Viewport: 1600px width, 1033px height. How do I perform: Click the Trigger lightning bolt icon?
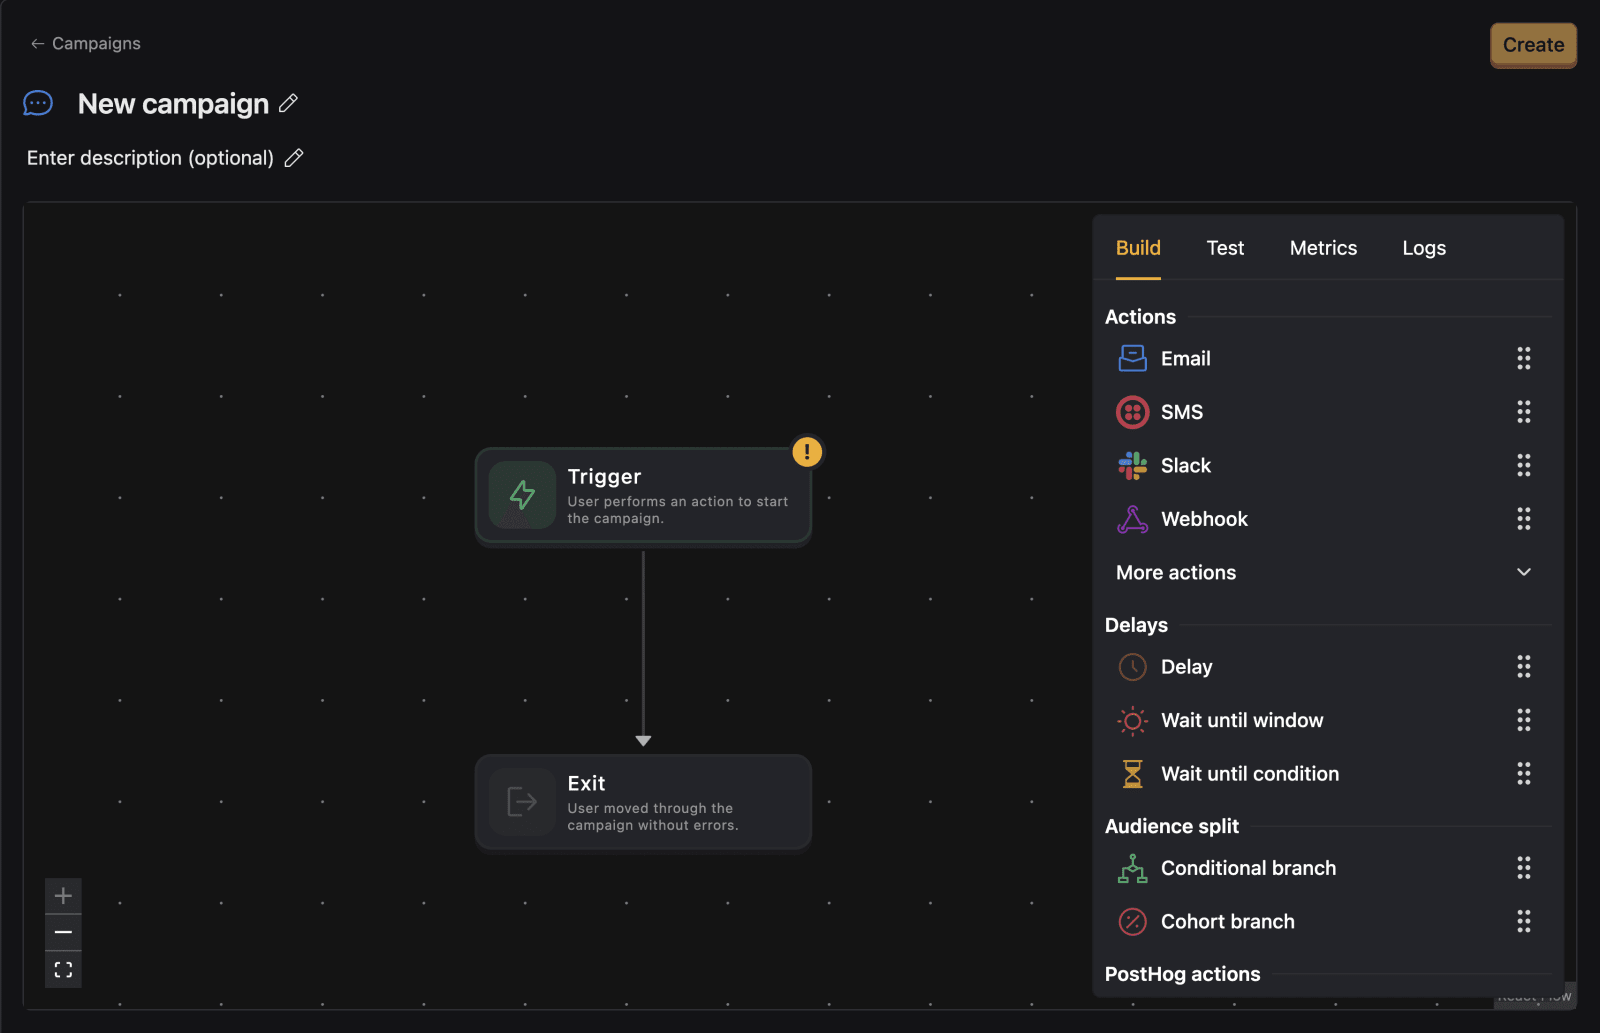(x=522, y=494)
